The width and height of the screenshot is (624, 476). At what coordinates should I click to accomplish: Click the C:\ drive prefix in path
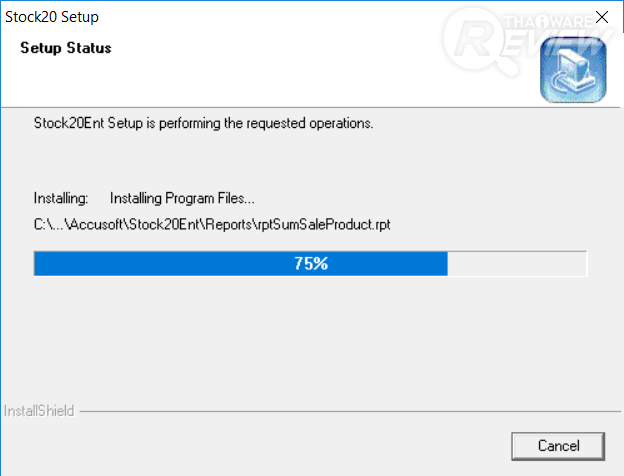tap(42, 225)
